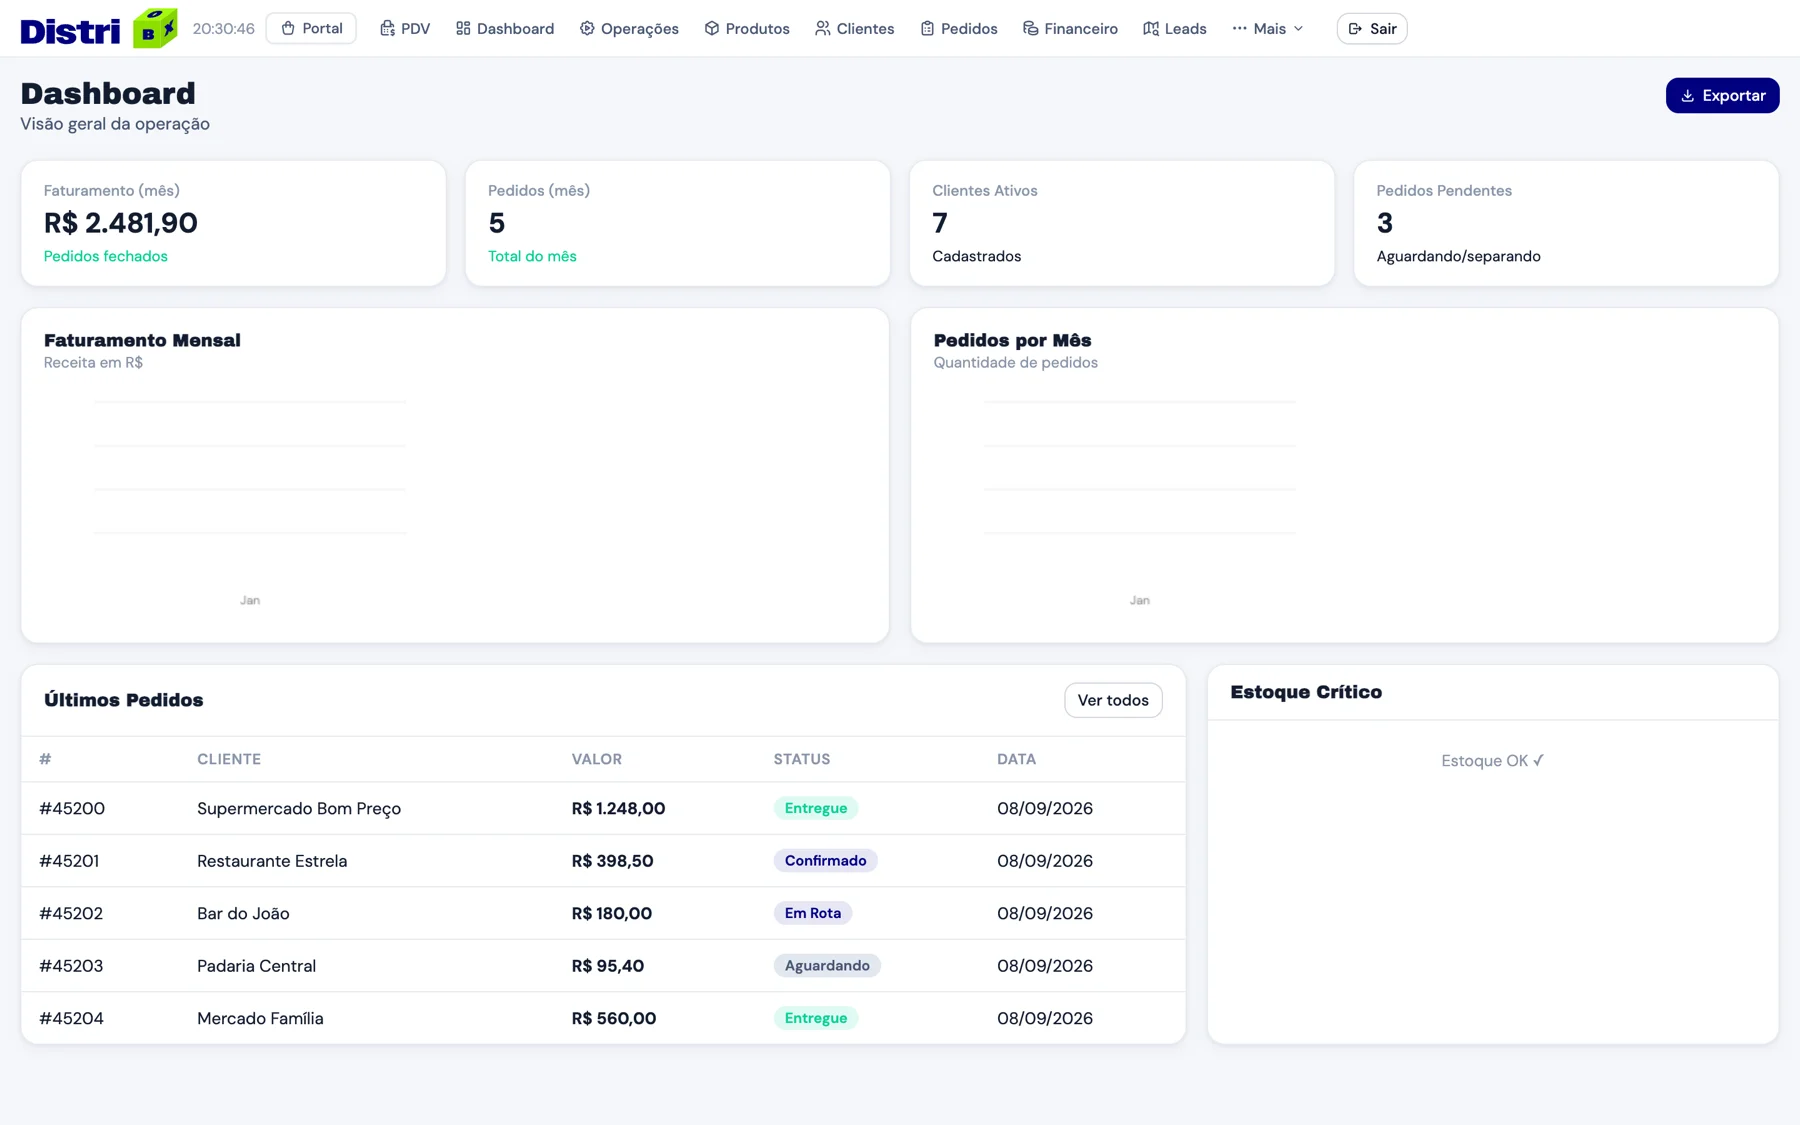Open the Clientes page
This screenshot has height=1125, width=1800.
click(x=855, y=28)
